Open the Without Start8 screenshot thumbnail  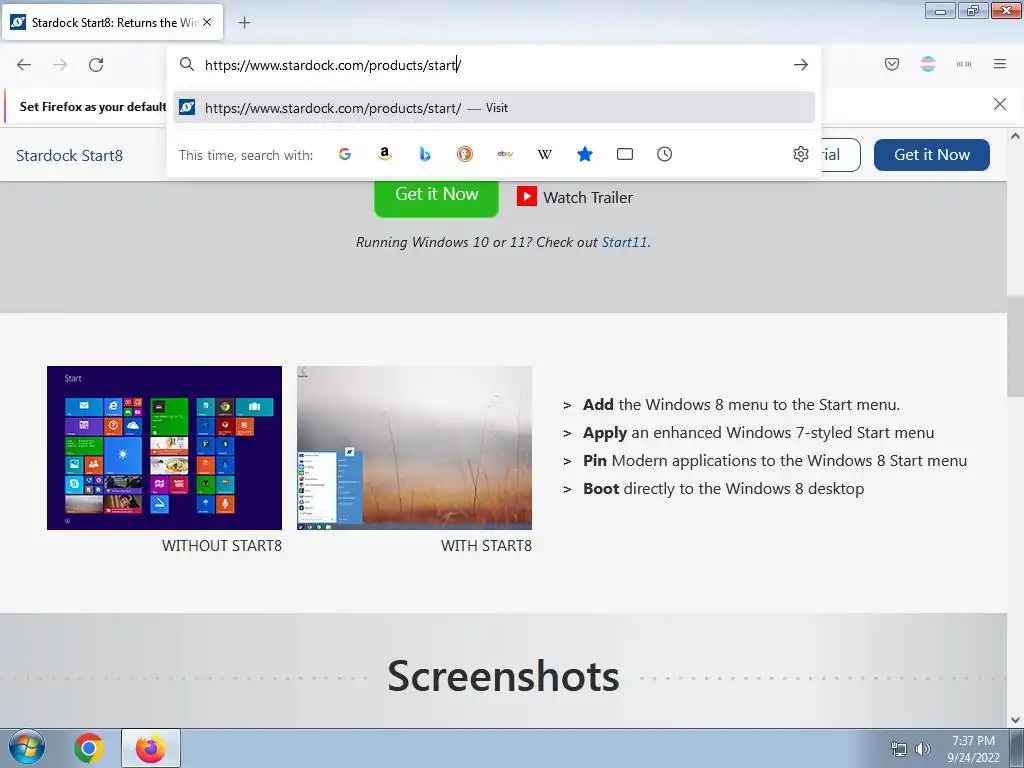pyautogui.click(x=165, y=448)
